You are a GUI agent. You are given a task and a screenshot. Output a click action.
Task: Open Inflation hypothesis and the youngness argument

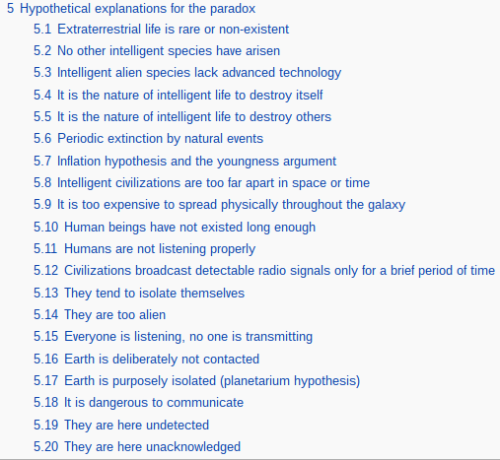pyautogui.click(x=185, y=161)
